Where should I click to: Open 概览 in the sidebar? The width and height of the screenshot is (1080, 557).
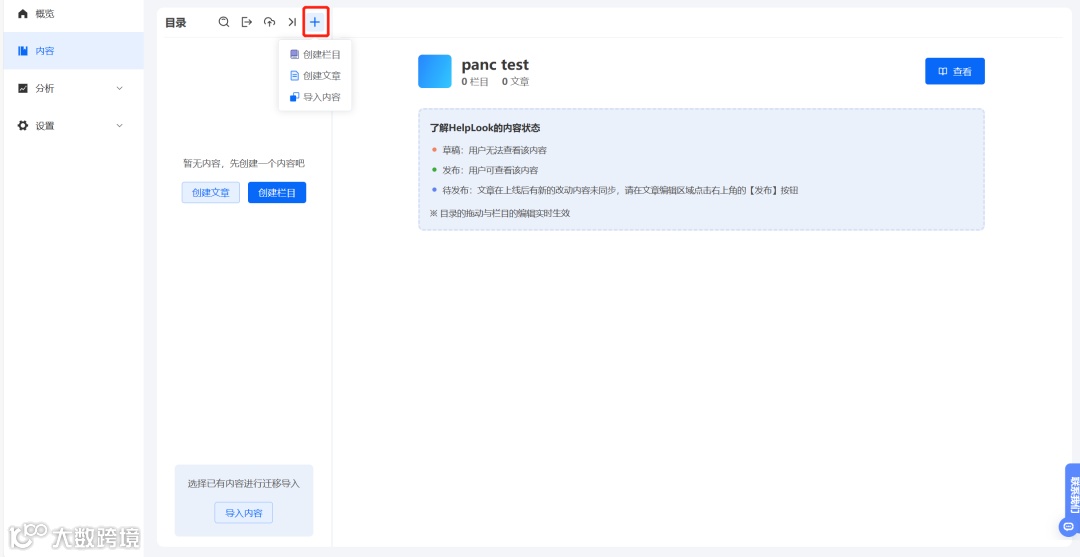[x=74, y=14]
